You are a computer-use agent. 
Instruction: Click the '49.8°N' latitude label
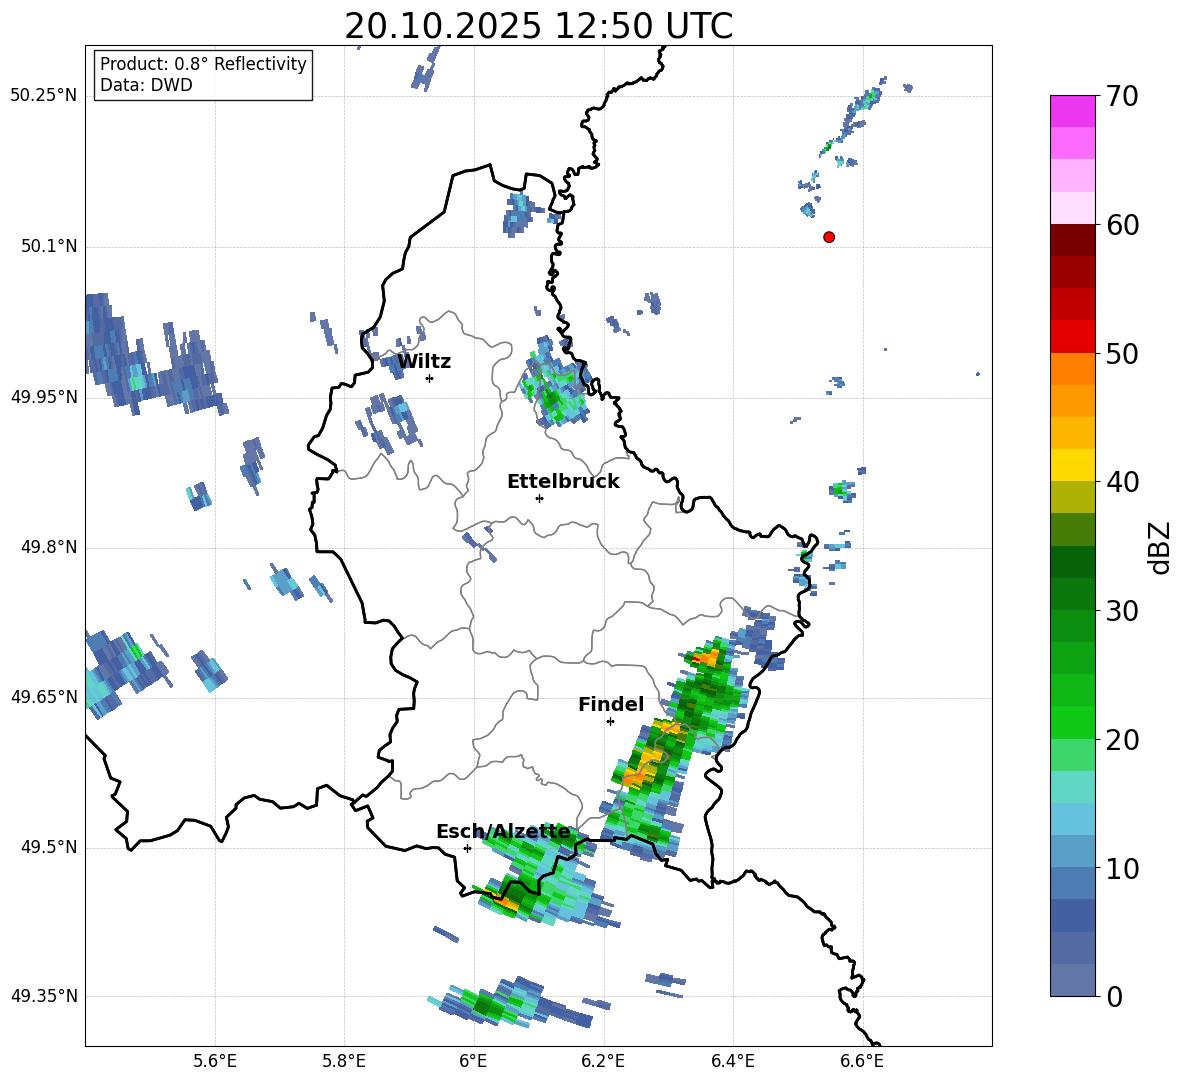tap(50, 547)
